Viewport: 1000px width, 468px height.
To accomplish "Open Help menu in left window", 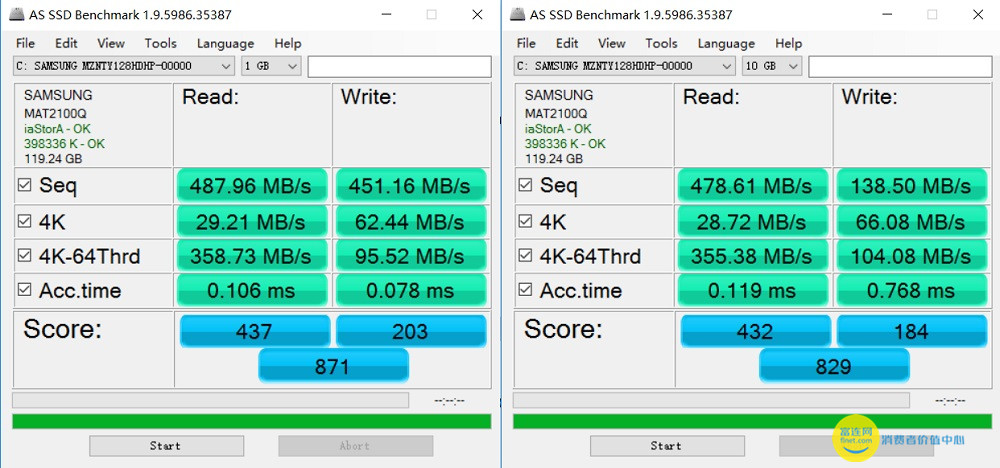I will pos(288,43).
